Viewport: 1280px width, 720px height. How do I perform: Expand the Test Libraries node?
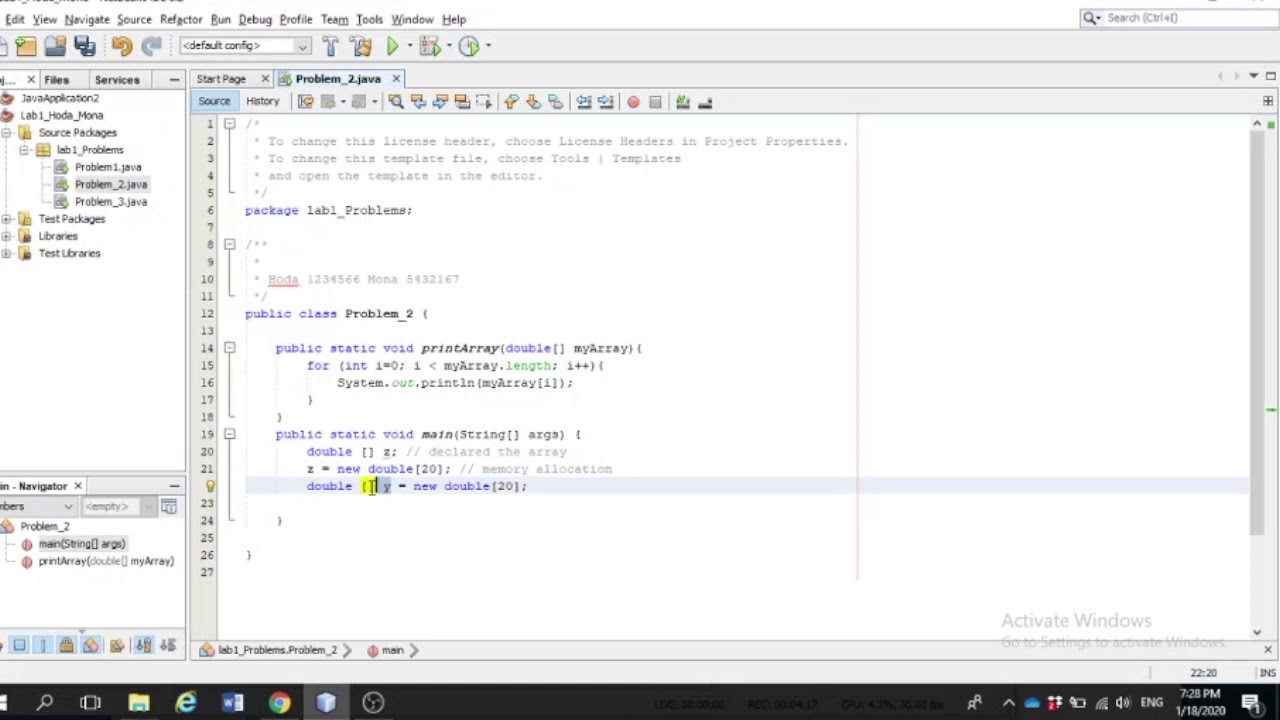(7, 253)
